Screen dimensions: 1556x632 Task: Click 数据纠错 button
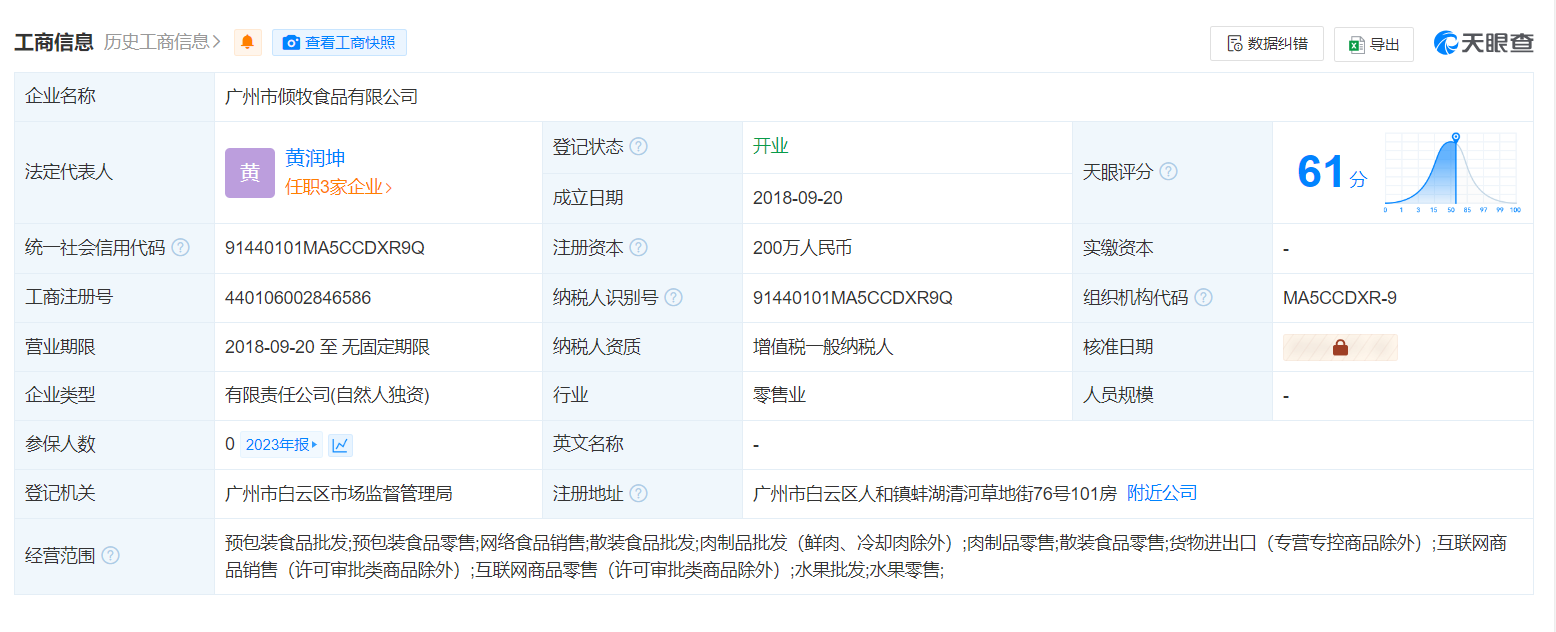(x=1267, y=43)
